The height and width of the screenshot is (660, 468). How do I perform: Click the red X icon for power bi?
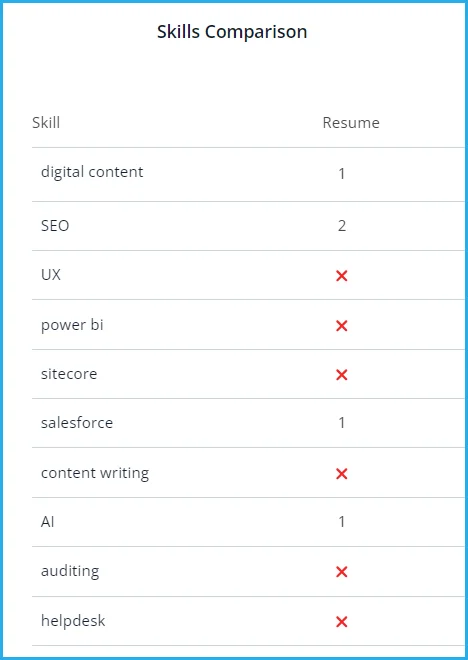click(341, 325)
